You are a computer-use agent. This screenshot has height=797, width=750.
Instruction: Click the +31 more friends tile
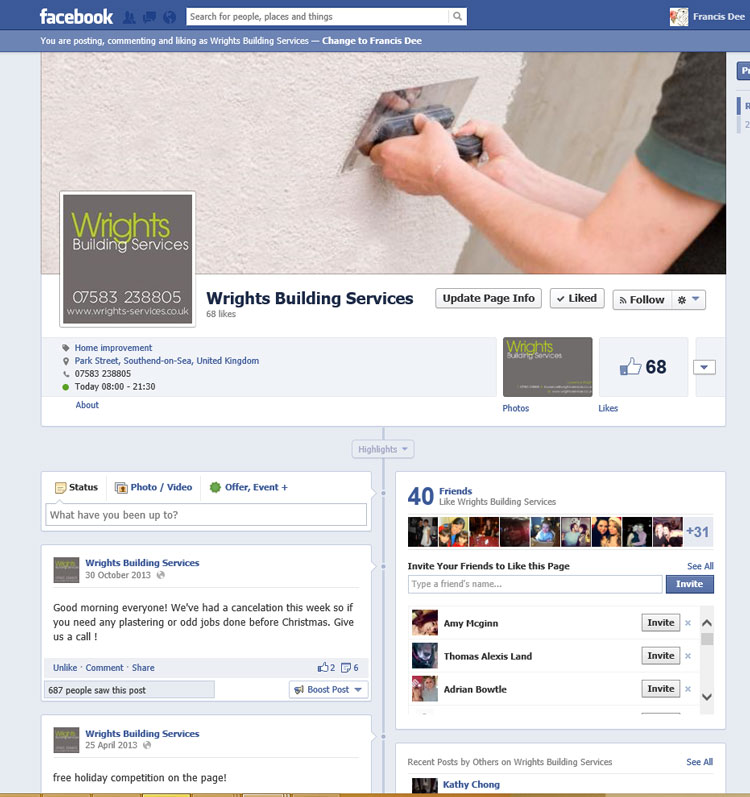[x=698, y=532]
